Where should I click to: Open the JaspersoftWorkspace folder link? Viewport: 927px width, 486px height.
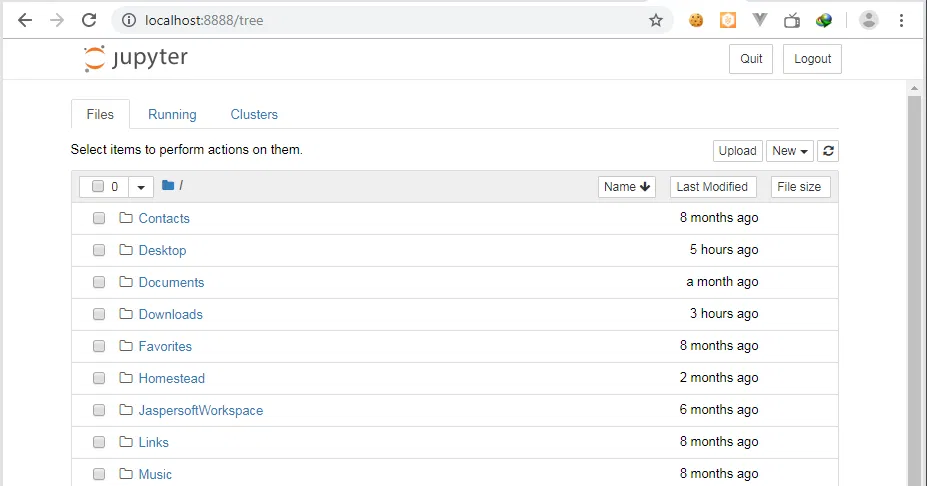(200, 410)
